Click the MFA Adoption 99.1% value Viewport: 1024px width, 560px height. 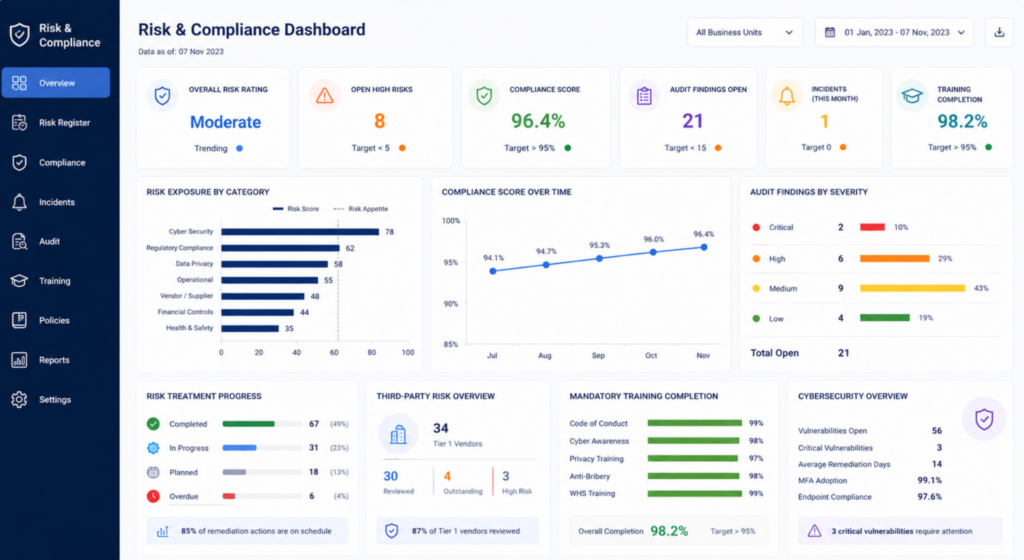(929, 480)
